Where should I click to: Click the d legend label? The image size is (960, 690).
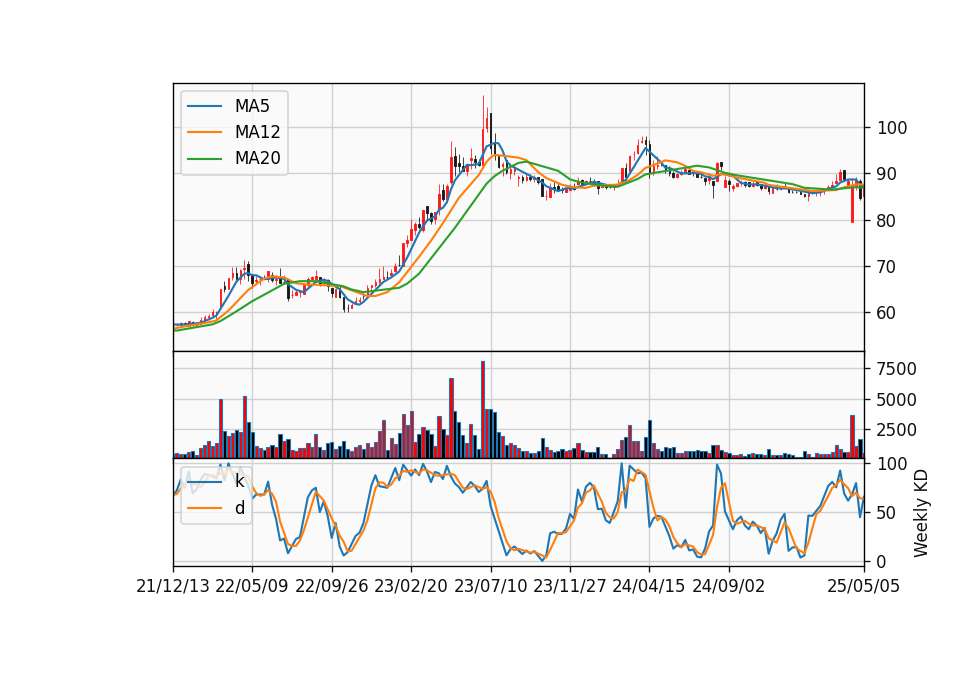(239, 508)
